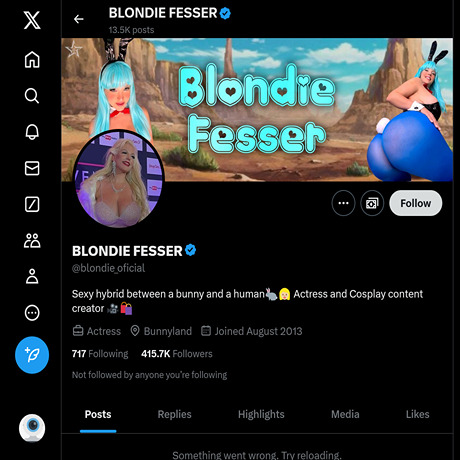The image size is (460, 460).
Task: Switch to the Highlights tab
Action: click(261, 414)
